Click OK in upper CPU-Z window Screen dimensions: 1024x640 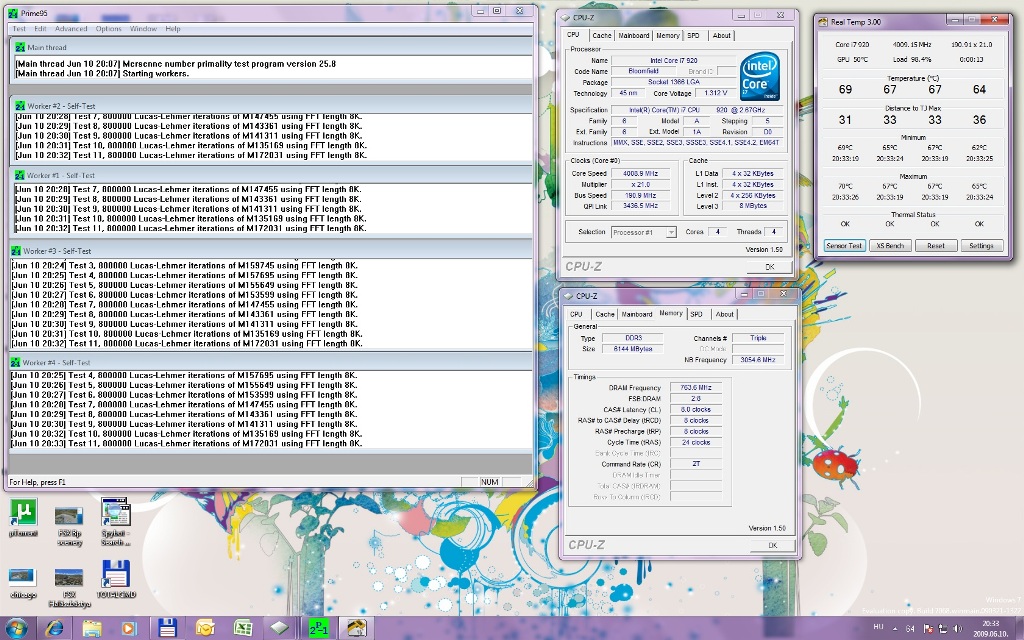click(x=770, y=266)
